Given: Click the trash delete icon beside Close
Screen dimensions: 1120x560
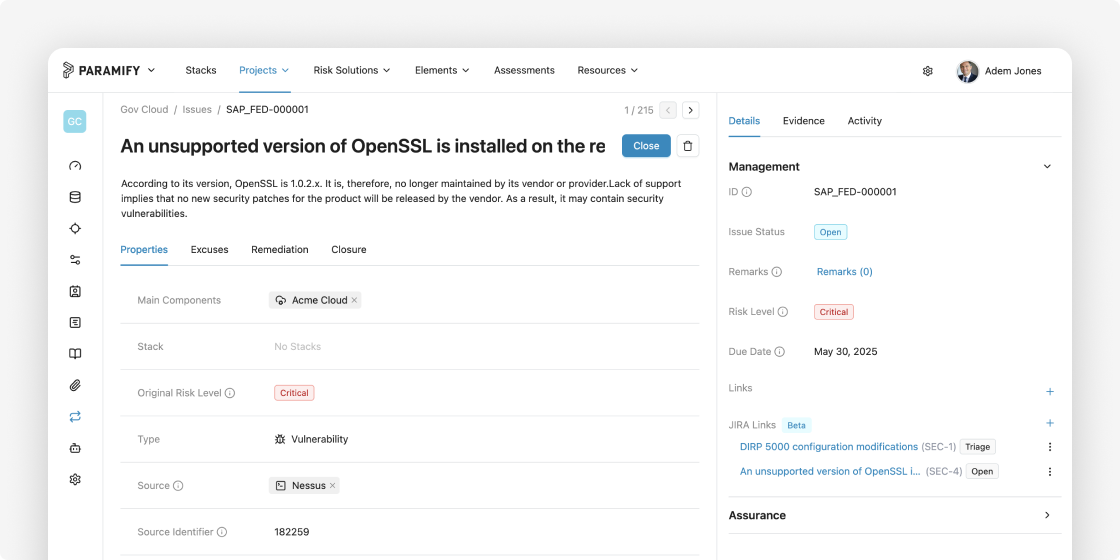Looking at the screenshot, I should [688, 146].
